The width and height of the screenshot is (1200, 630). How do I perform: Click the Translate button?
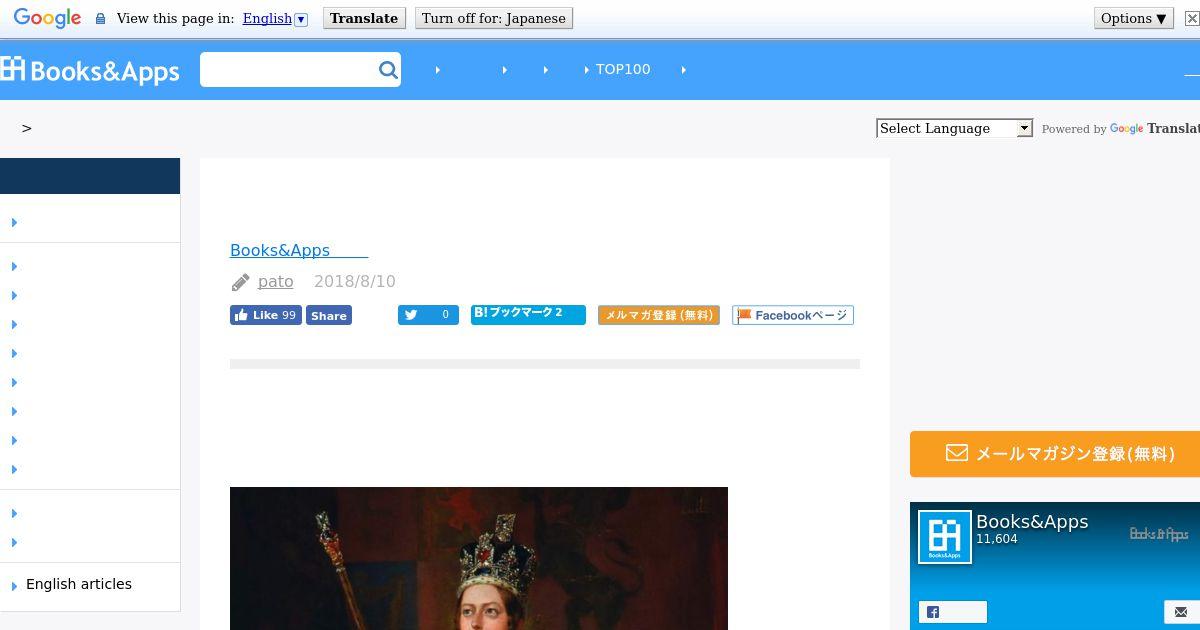[x=364, y=18]
